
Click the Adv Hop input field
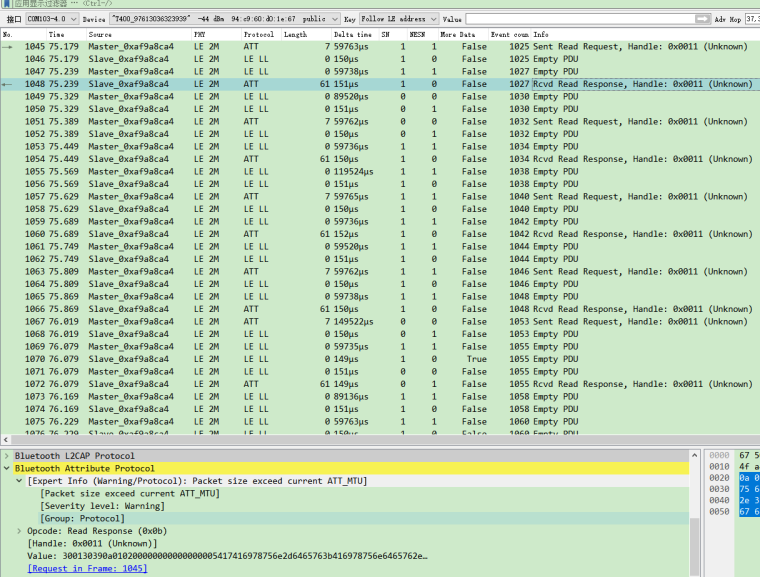pyautogui.click(x=751, y=19)
